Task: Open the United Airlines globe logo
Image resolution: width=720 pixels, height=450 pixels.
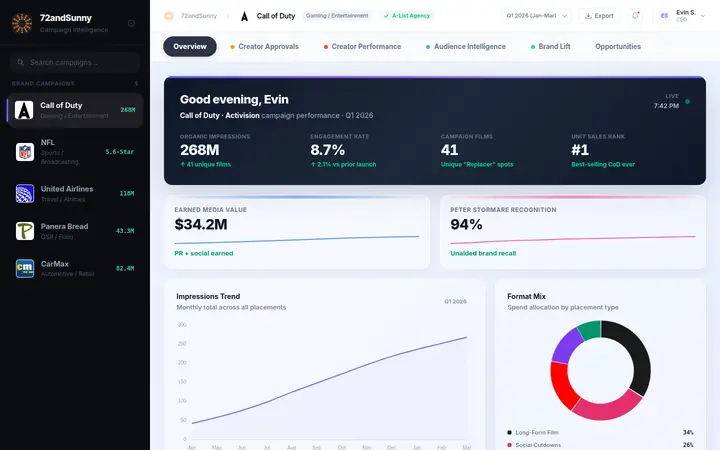Action: pos(25,193)
